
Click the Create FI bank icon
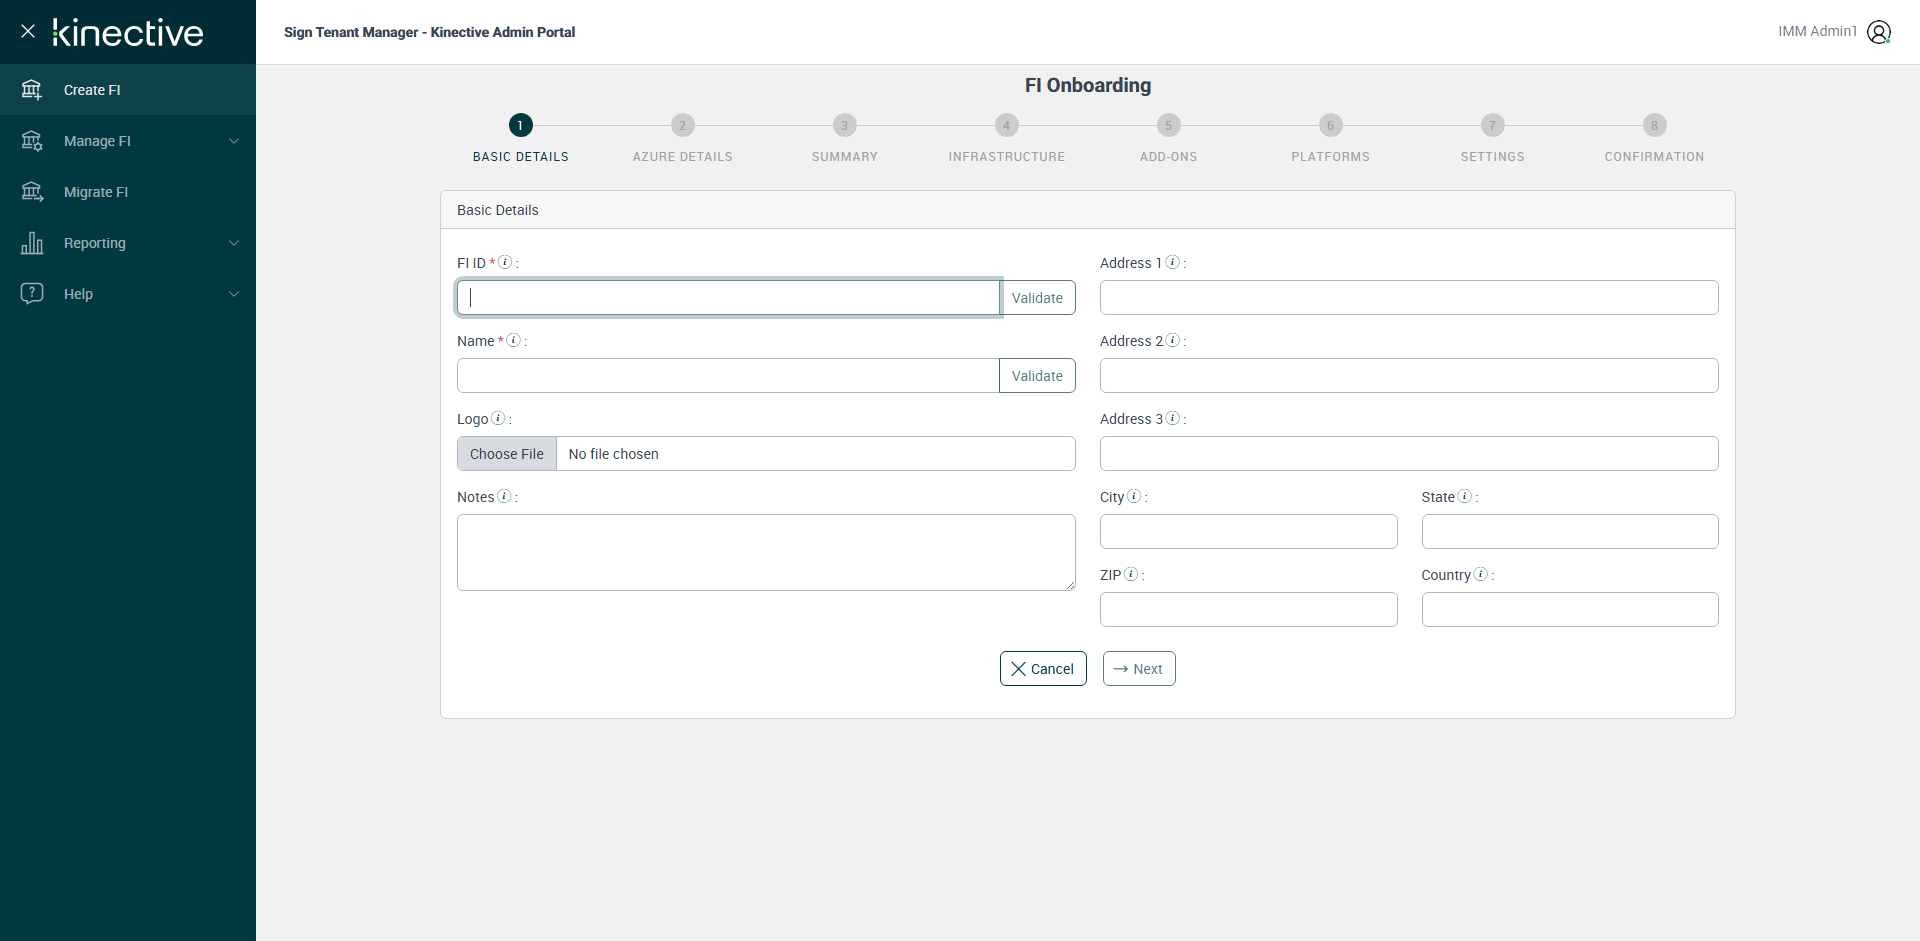32,90
